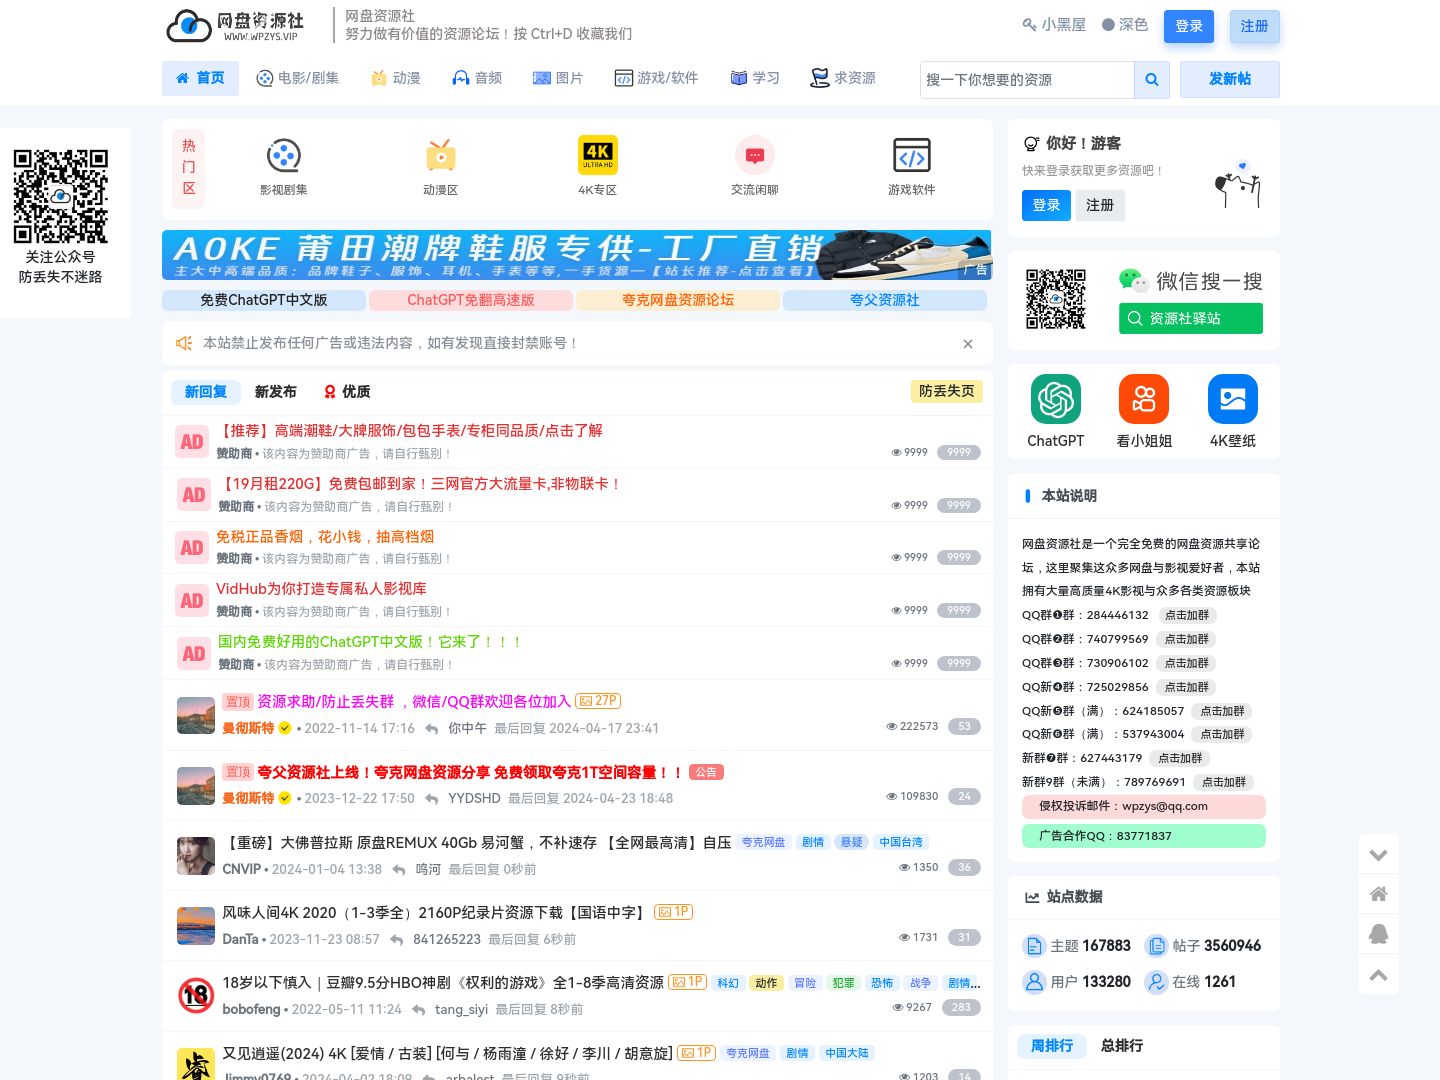This screenshot has width=1440, height=1080.
Task: Open the 动漫区 TV icon
Action: pyautogui.click(x=441, y=156)
